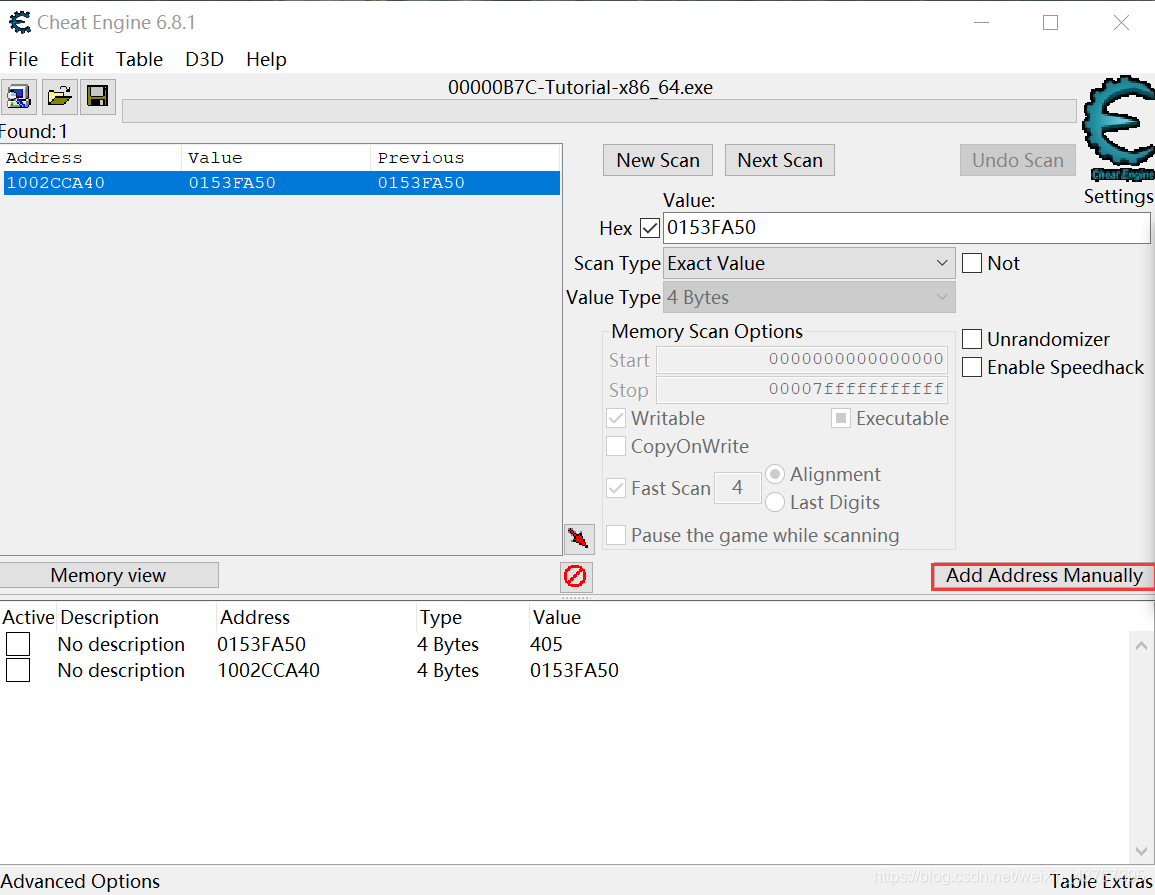1155x895 pixels.
Task: Click address 1002CCA40 in address table
Action: (x=269, y=670)
